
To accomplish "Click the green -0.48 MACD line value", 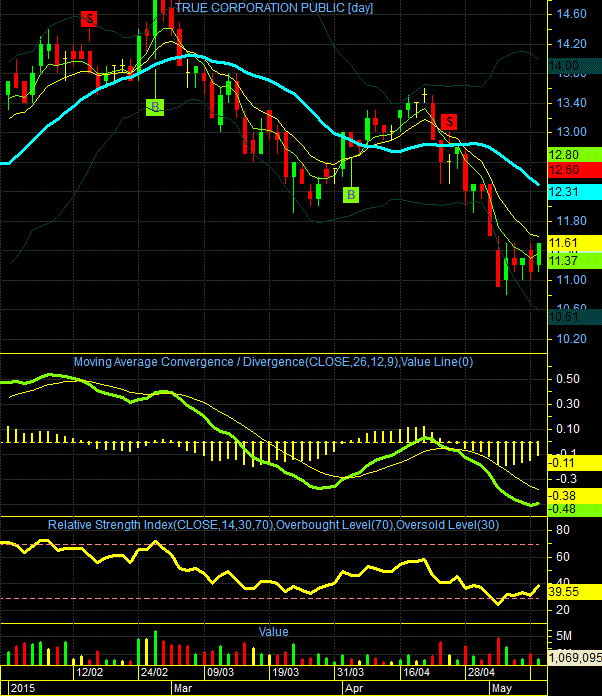I will [575, 509].
